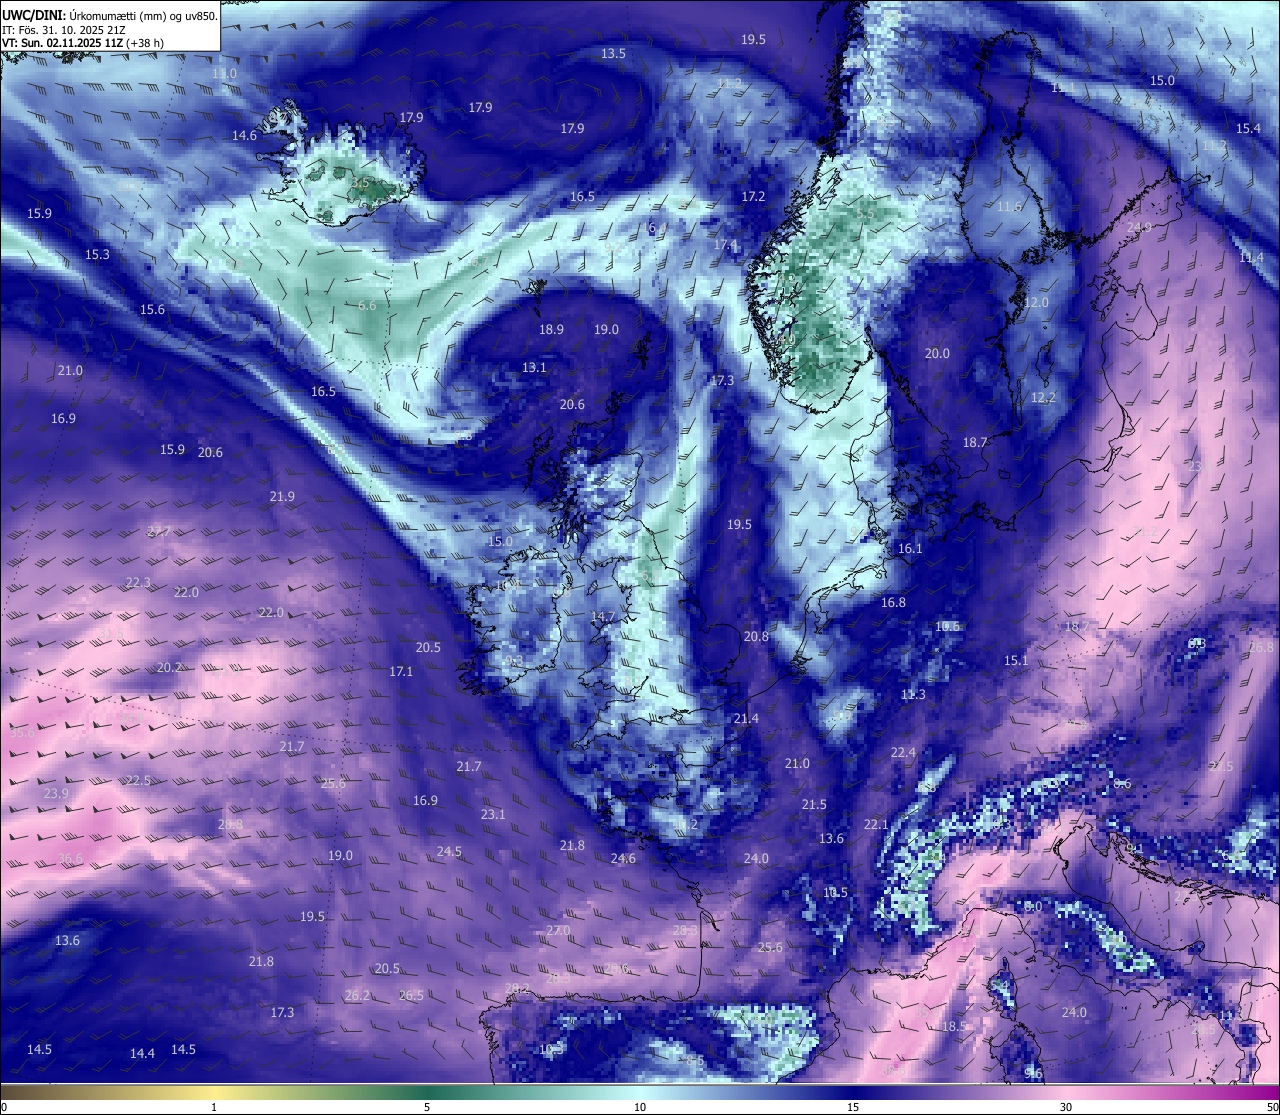Image resolution: width=1280 pixels, height=1115 pixels.
Task: Click the map value '15.3'
Action: point(97,254)
